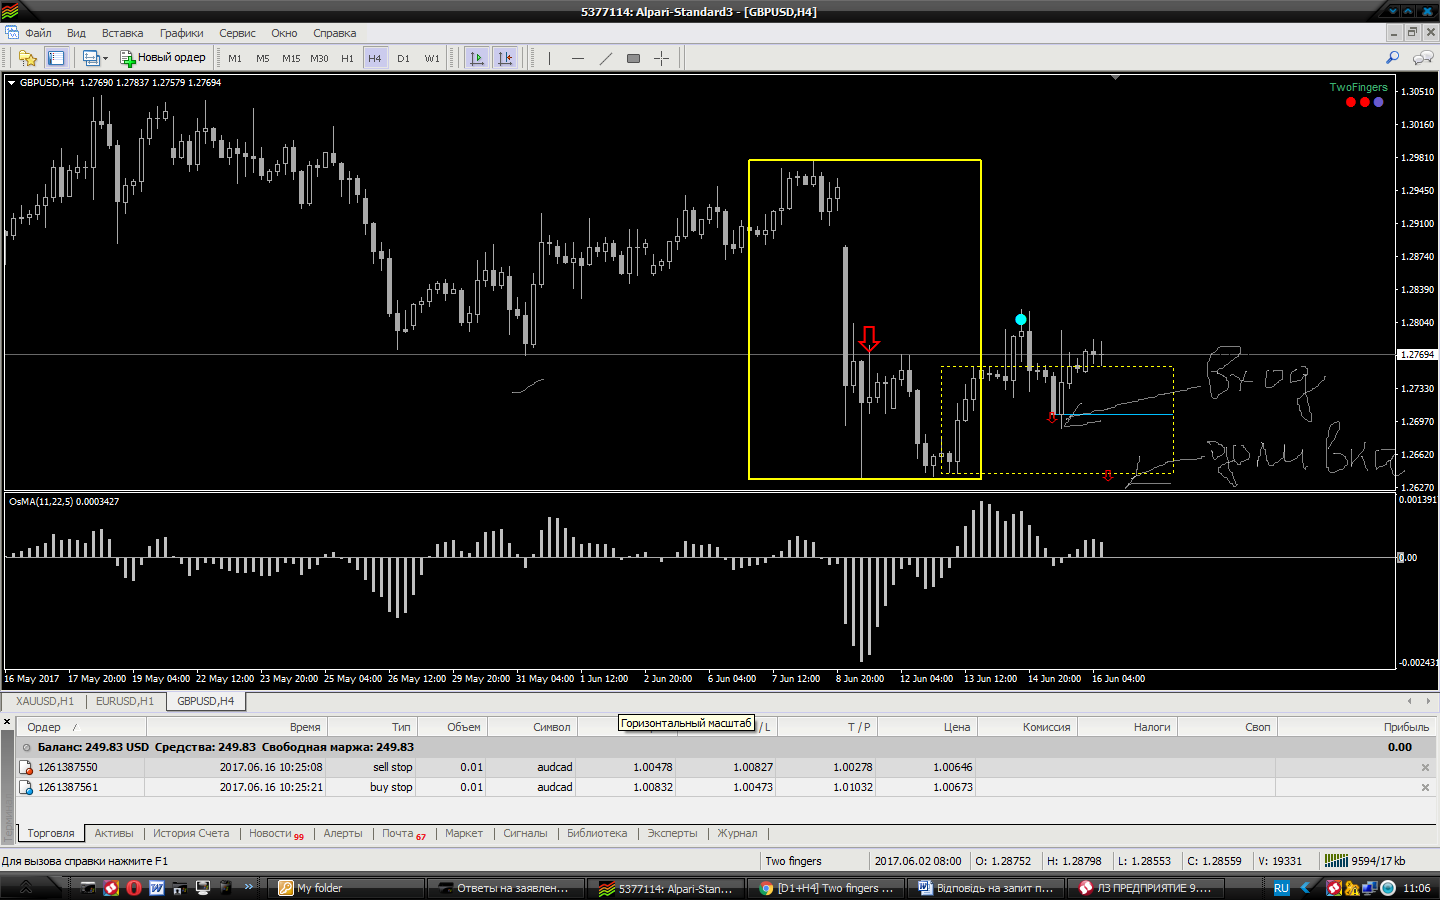Toggle the active H4 timeframe button

tap(375, 58)
